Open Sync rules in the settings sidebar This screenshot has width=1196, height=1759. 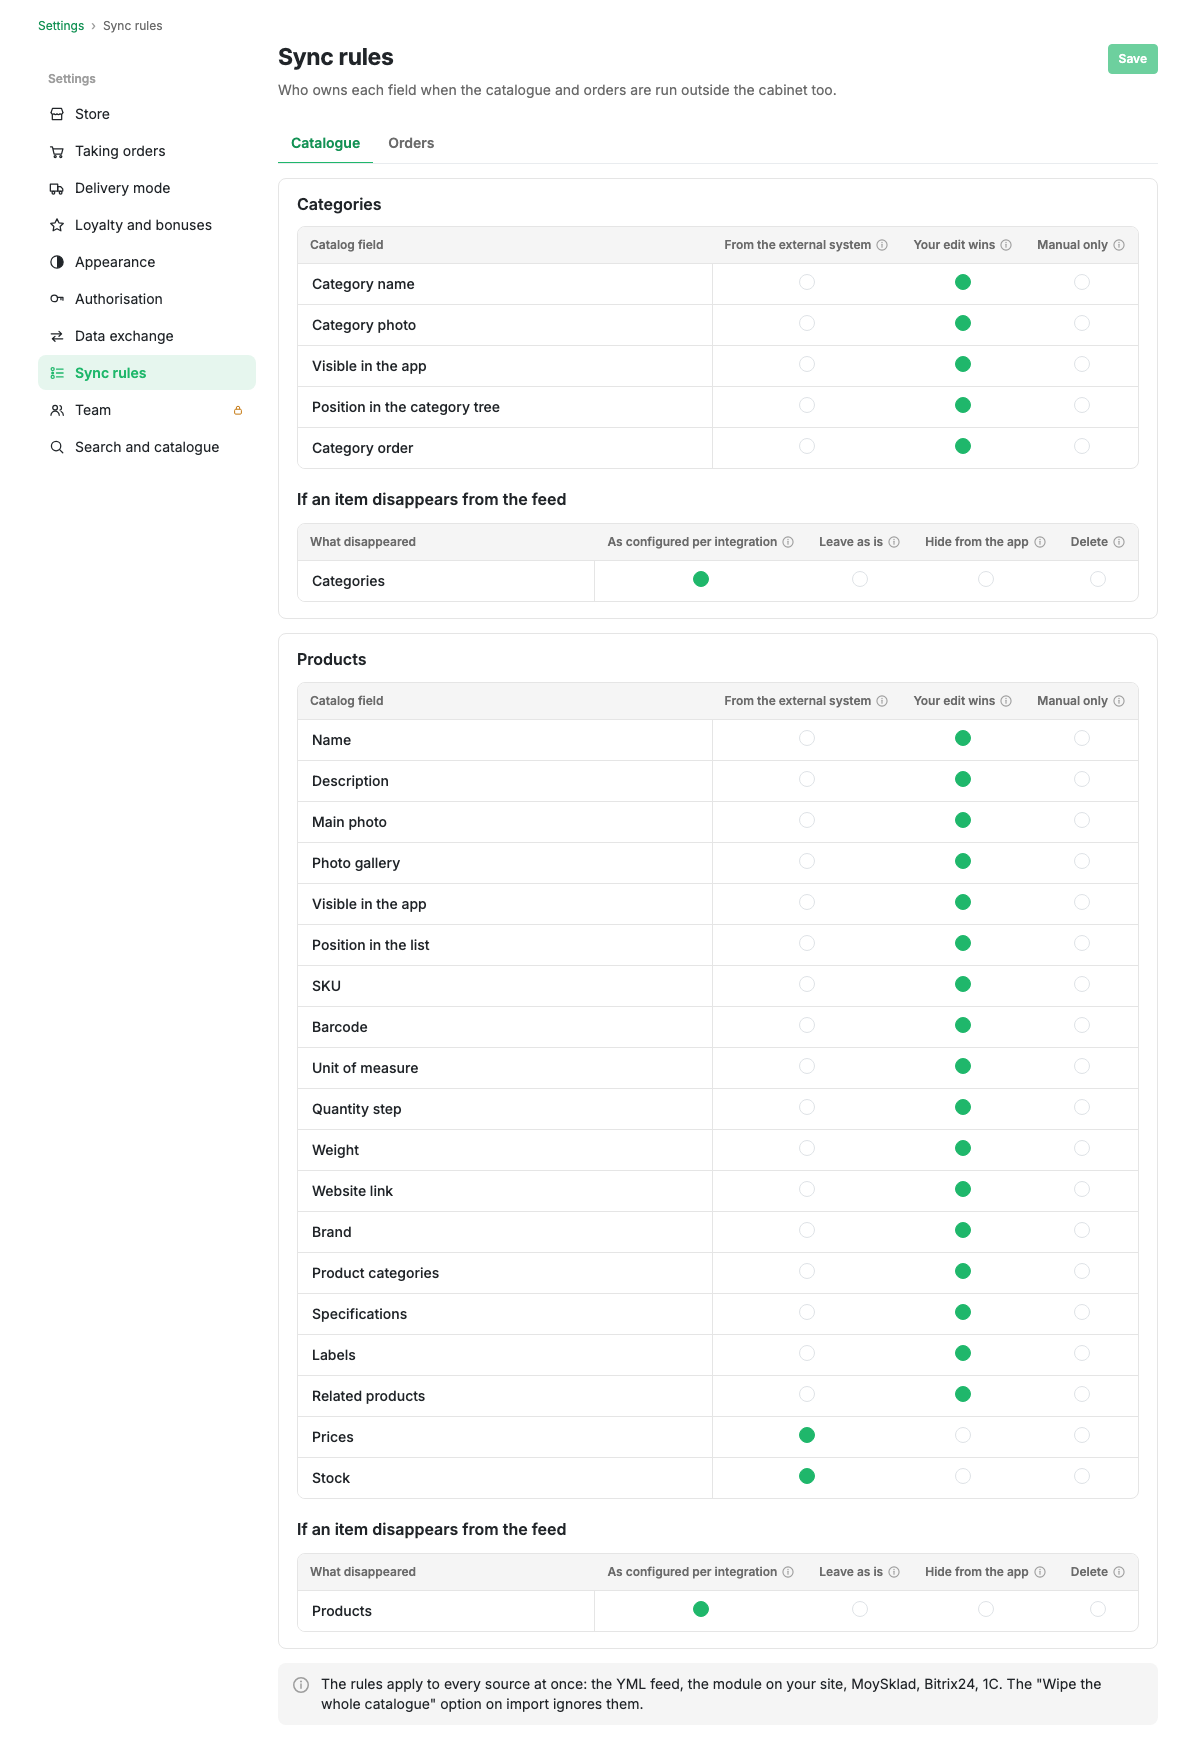tap(147, 373)
